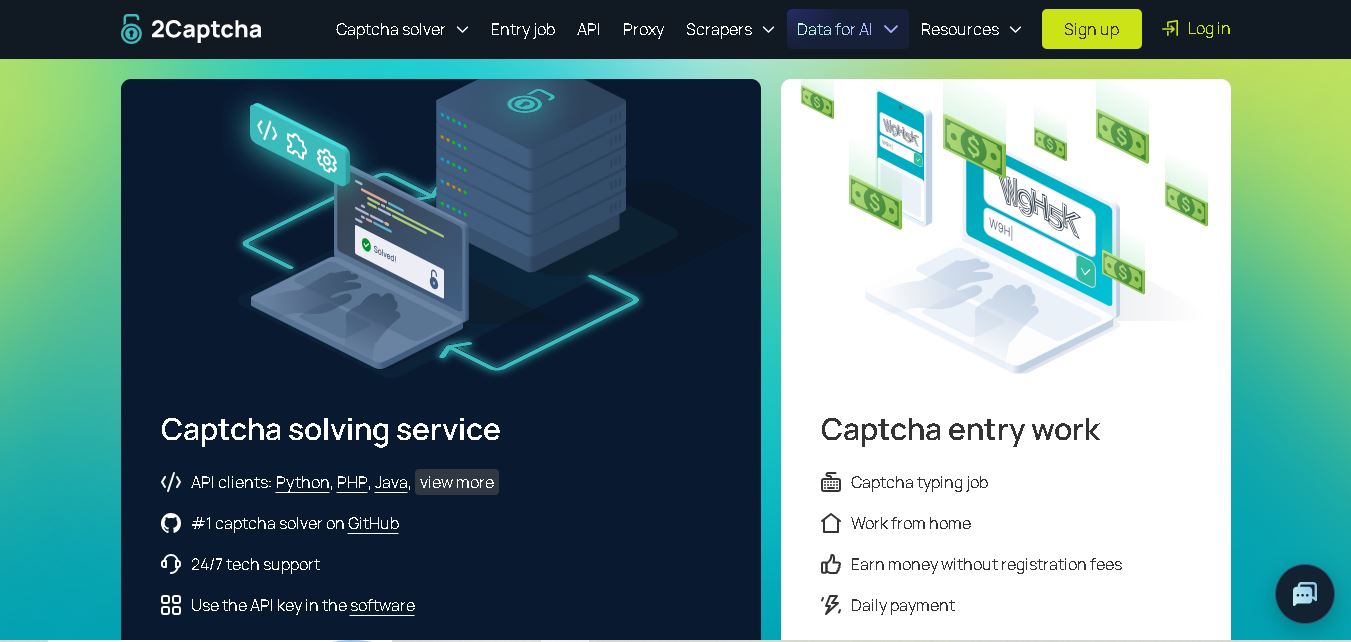Click the view more button
The image size is (1351, 642).
pyautogui.click(x=457, y=482)
